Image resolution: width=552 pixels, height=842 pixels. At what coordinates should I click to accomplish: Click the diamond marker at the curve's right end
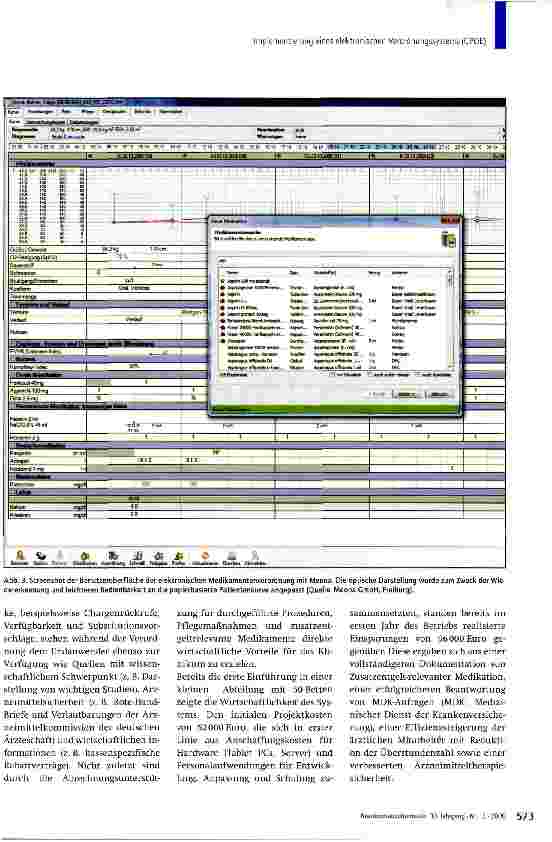476,220
